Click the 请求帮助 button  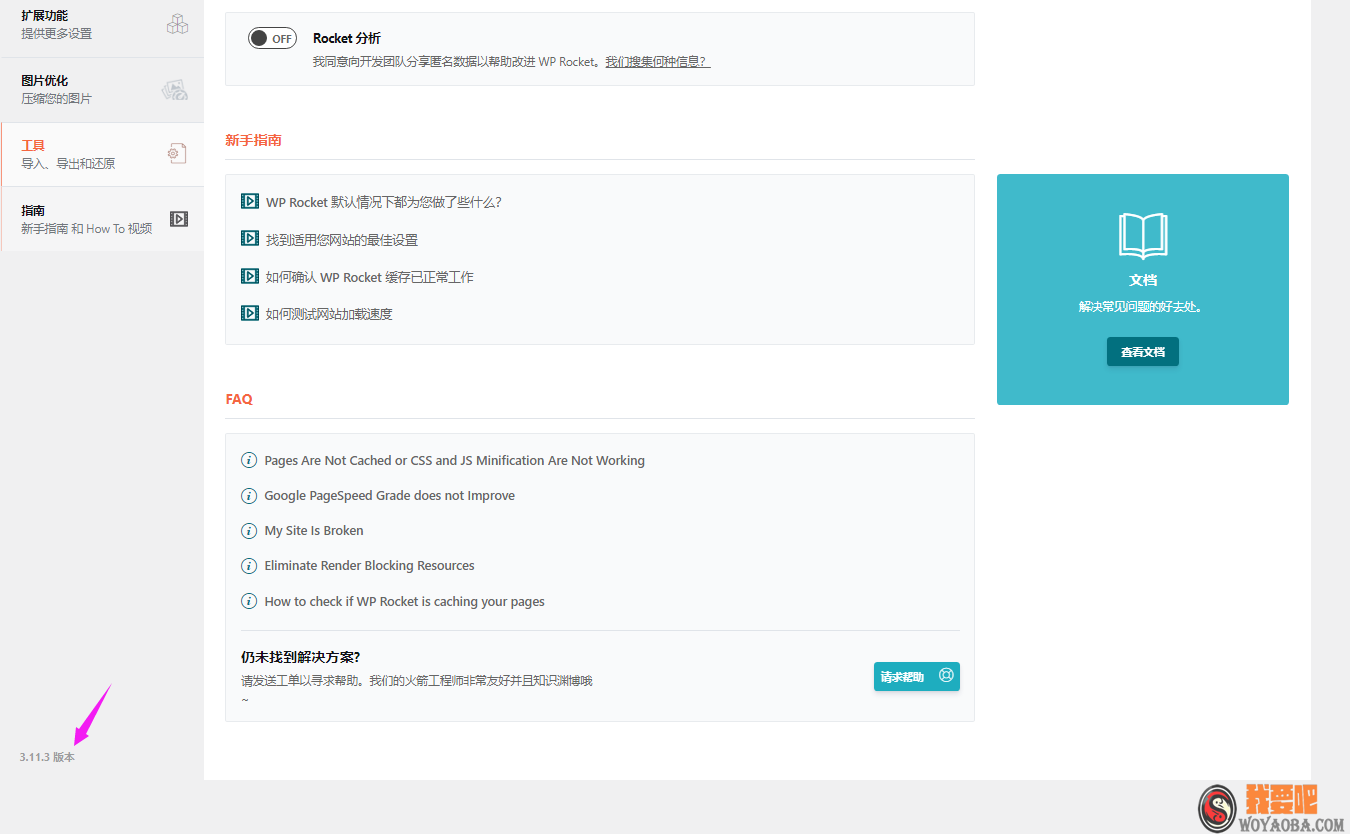pos(916,676)
